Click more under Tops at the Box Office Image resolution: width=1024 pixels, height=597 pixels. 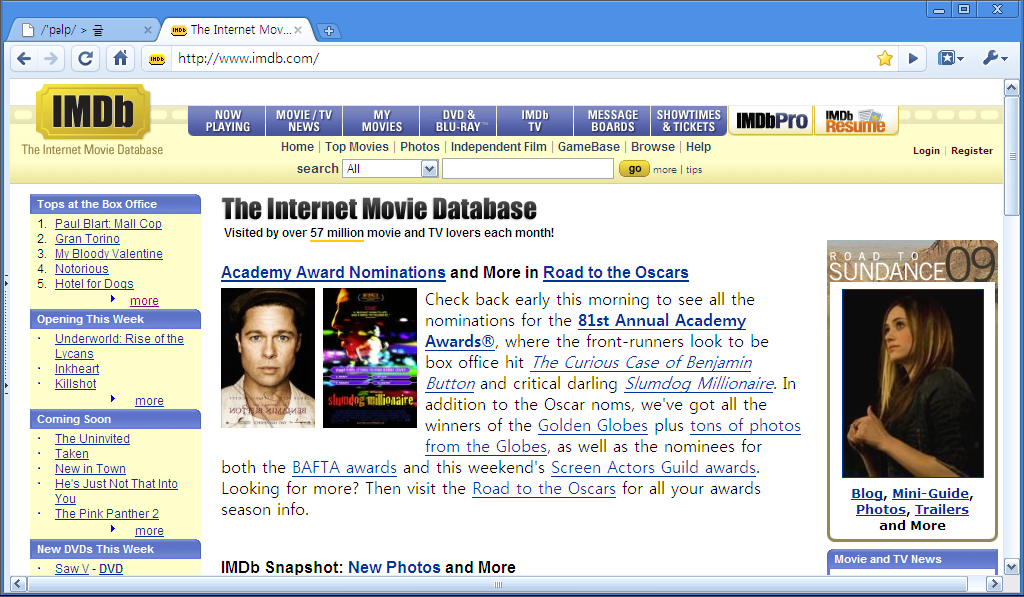(144, 301)
